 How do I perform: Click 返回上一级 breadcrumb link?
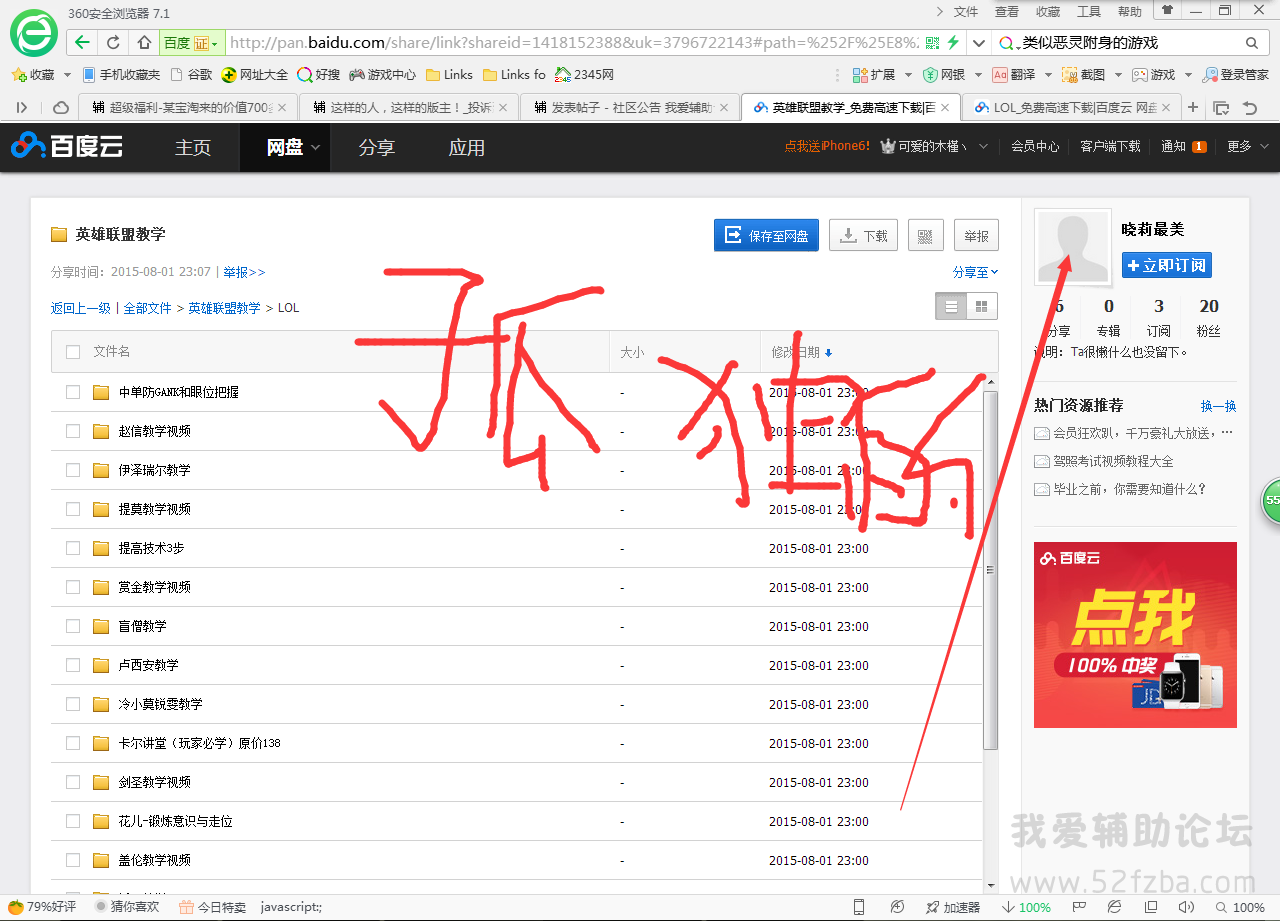pyautogui.click(x=80, y=308)
